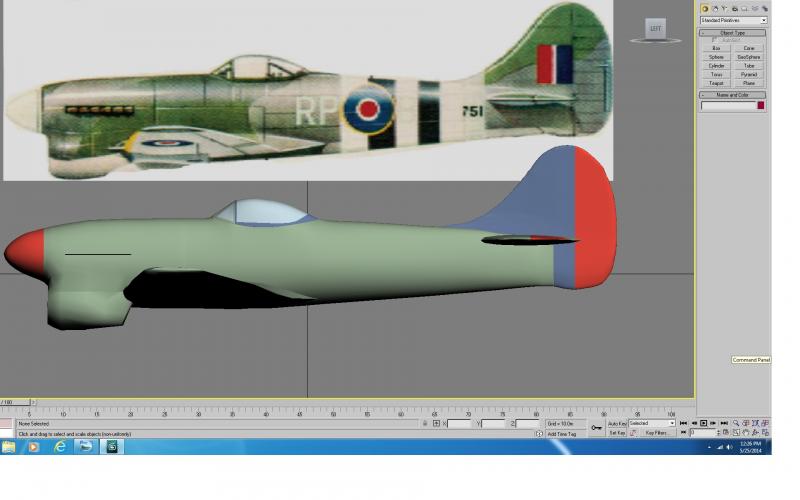Create a GeoSphere primitive
800x500 pixels.
[748, 57]
